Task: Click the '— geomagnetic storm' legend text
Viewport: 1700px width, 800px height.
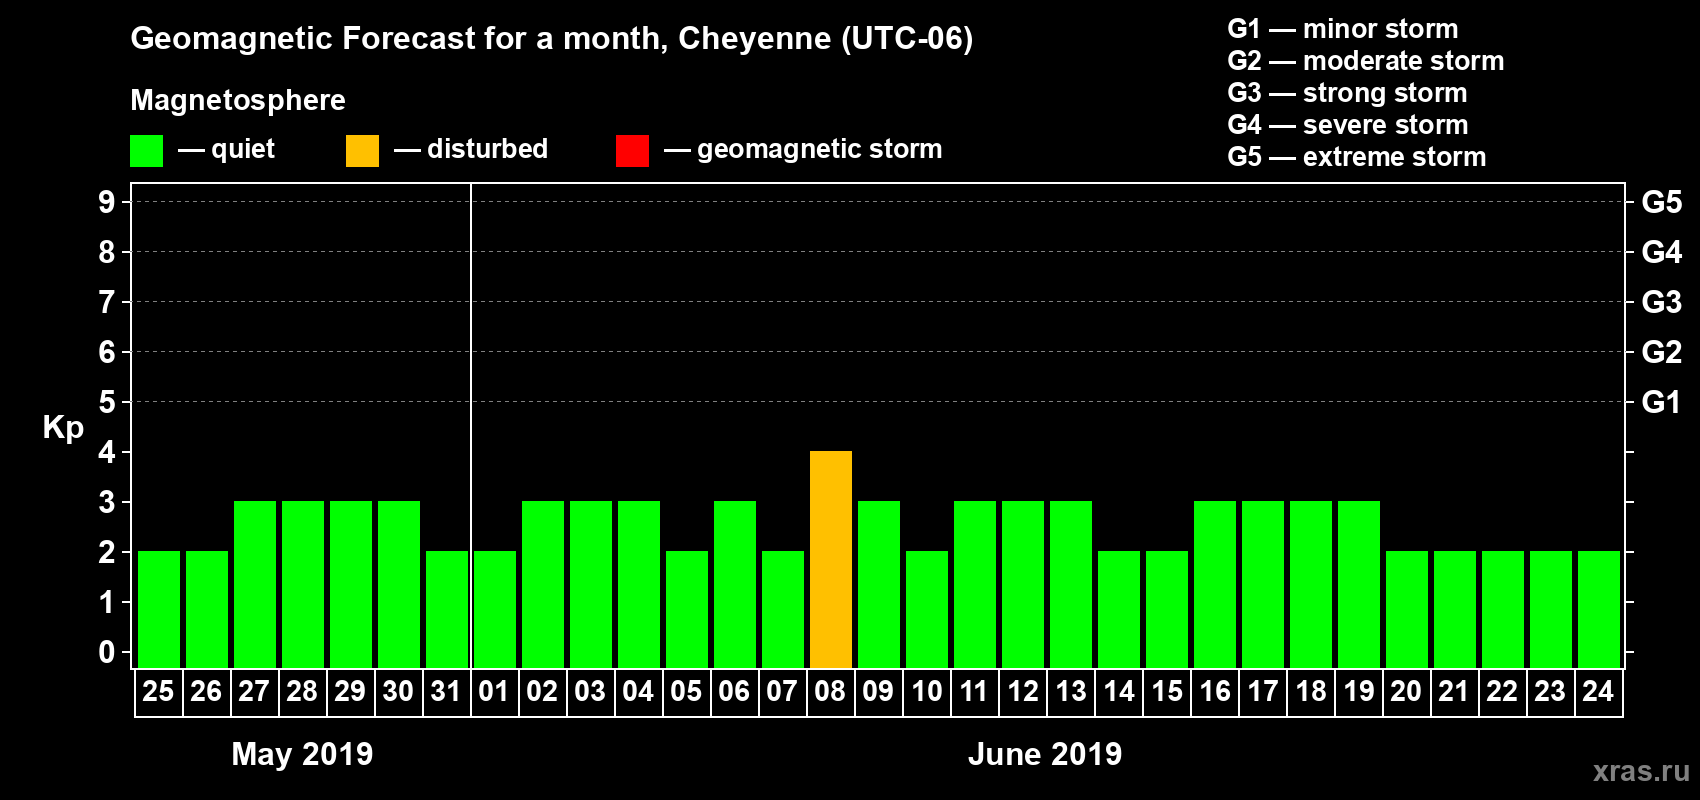Action: (x=803, y=150)
